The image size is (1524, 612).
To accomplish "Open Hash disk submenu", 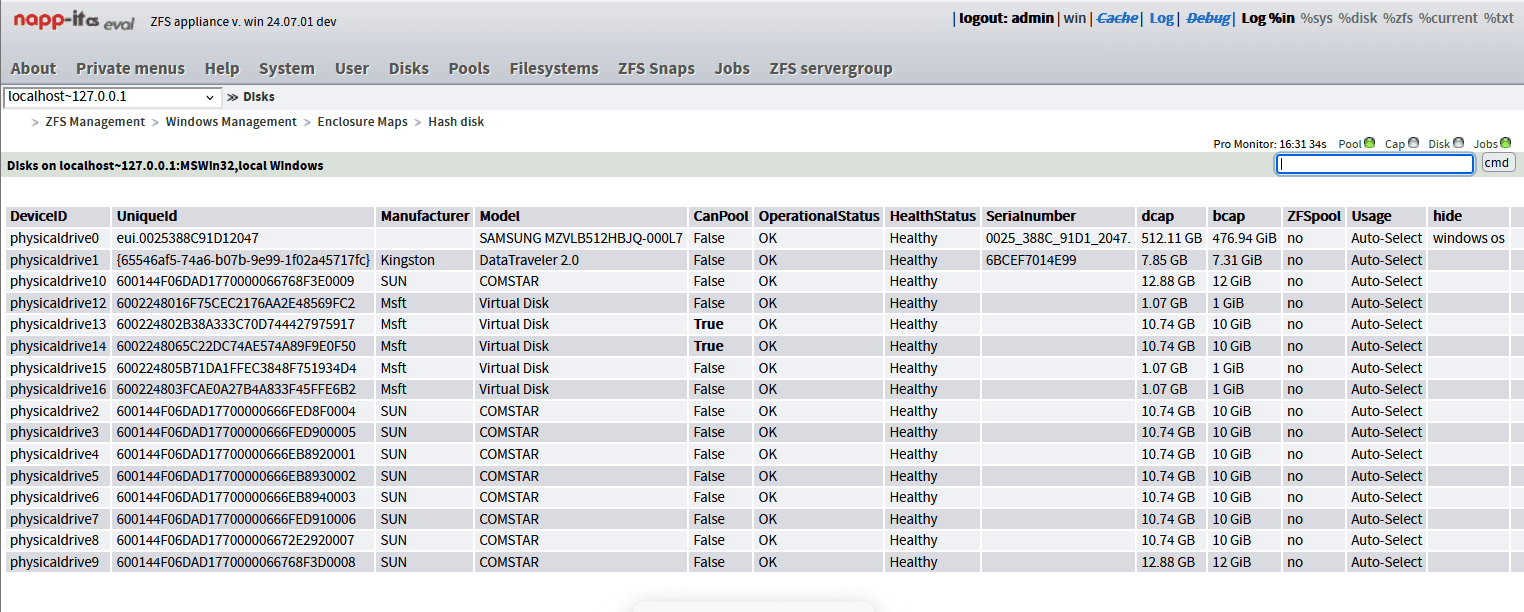I will tap(456, 122).
